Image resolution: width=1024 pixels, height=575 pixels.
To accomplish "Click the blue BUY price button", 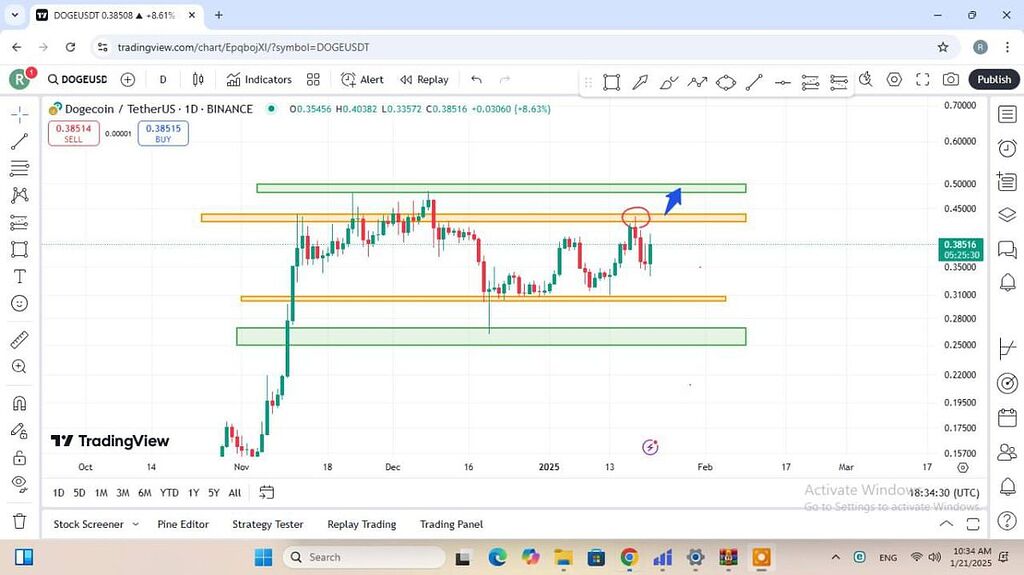I will [x=163, y=133].
